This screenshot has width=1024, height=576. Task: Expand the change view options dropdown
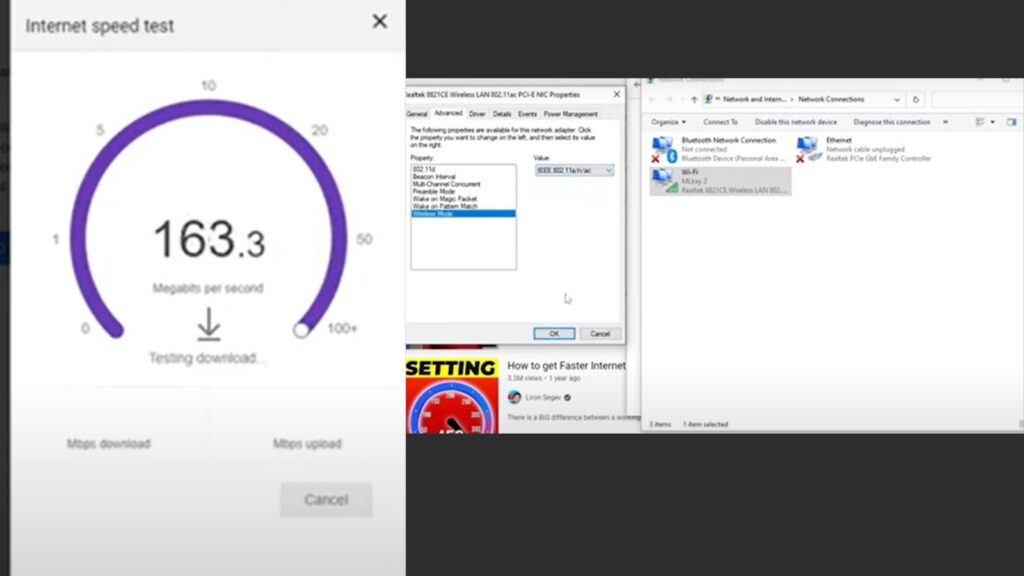[x=992, y=122]
